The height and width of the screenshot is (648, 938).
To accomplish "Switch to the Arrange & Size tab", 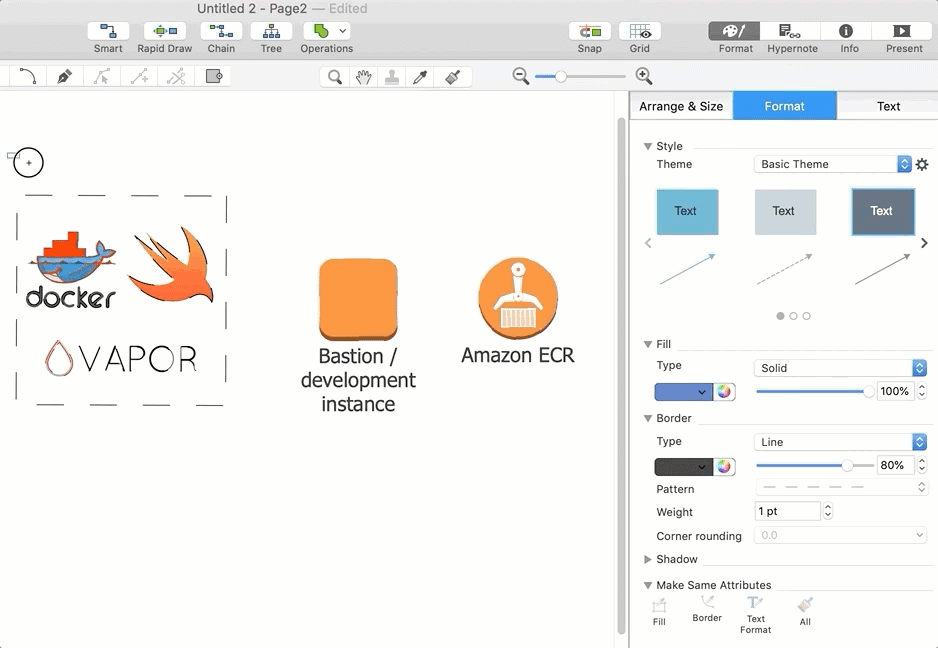I will tap(681, 106).
